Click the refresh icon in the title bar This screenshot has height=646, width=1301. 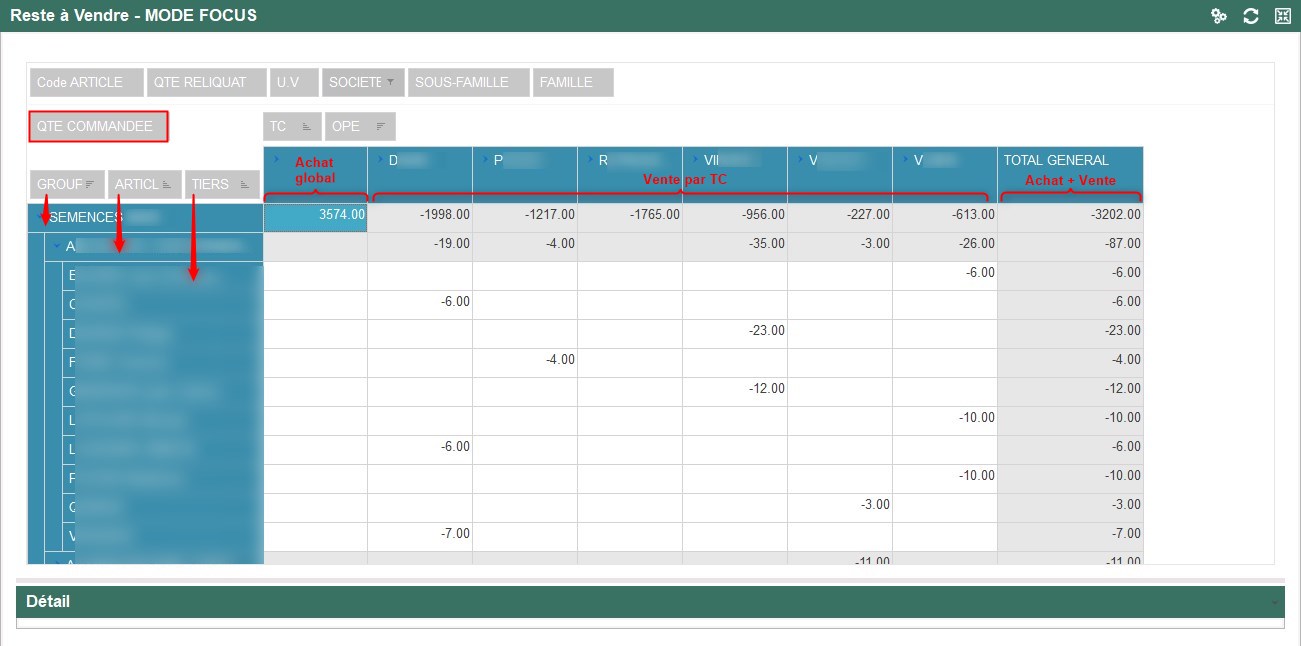point(1250,16)
